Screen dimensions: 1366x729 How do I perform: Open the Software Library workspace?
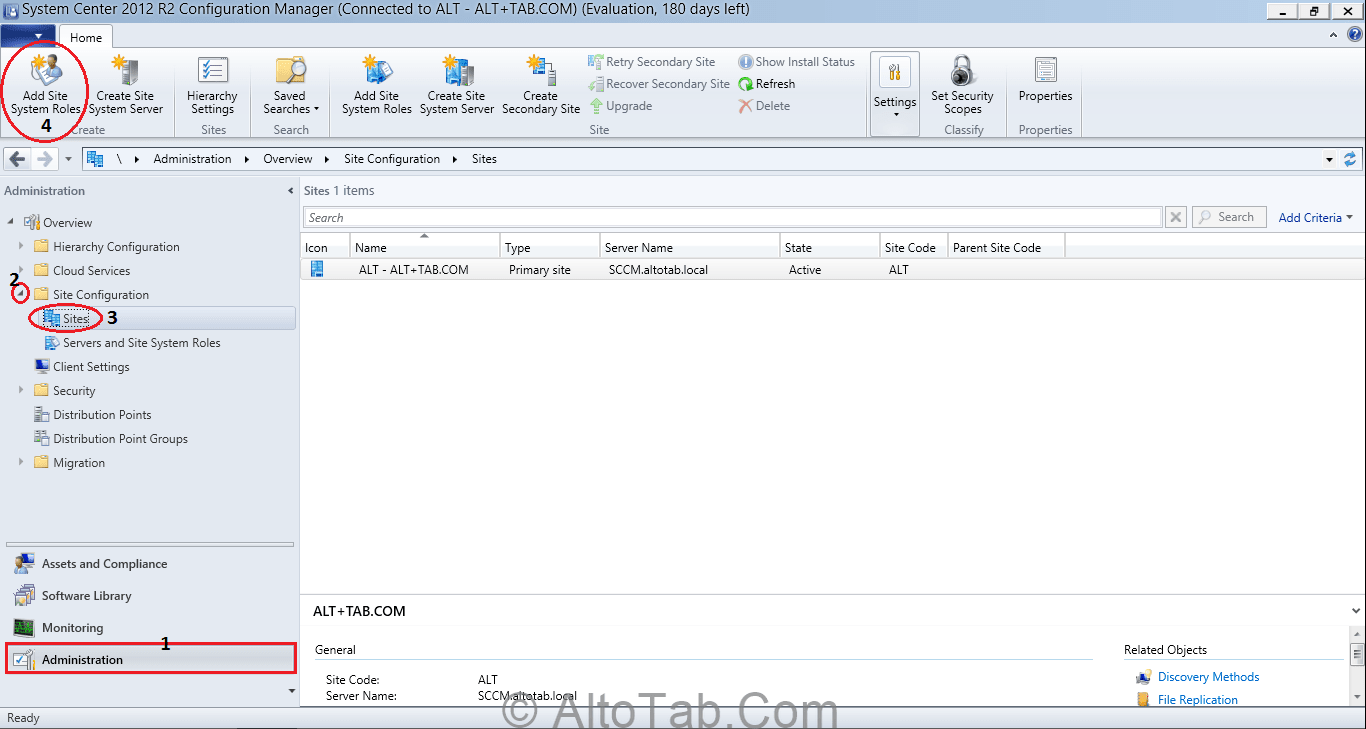pyautogui.click(x=150, y=596)
